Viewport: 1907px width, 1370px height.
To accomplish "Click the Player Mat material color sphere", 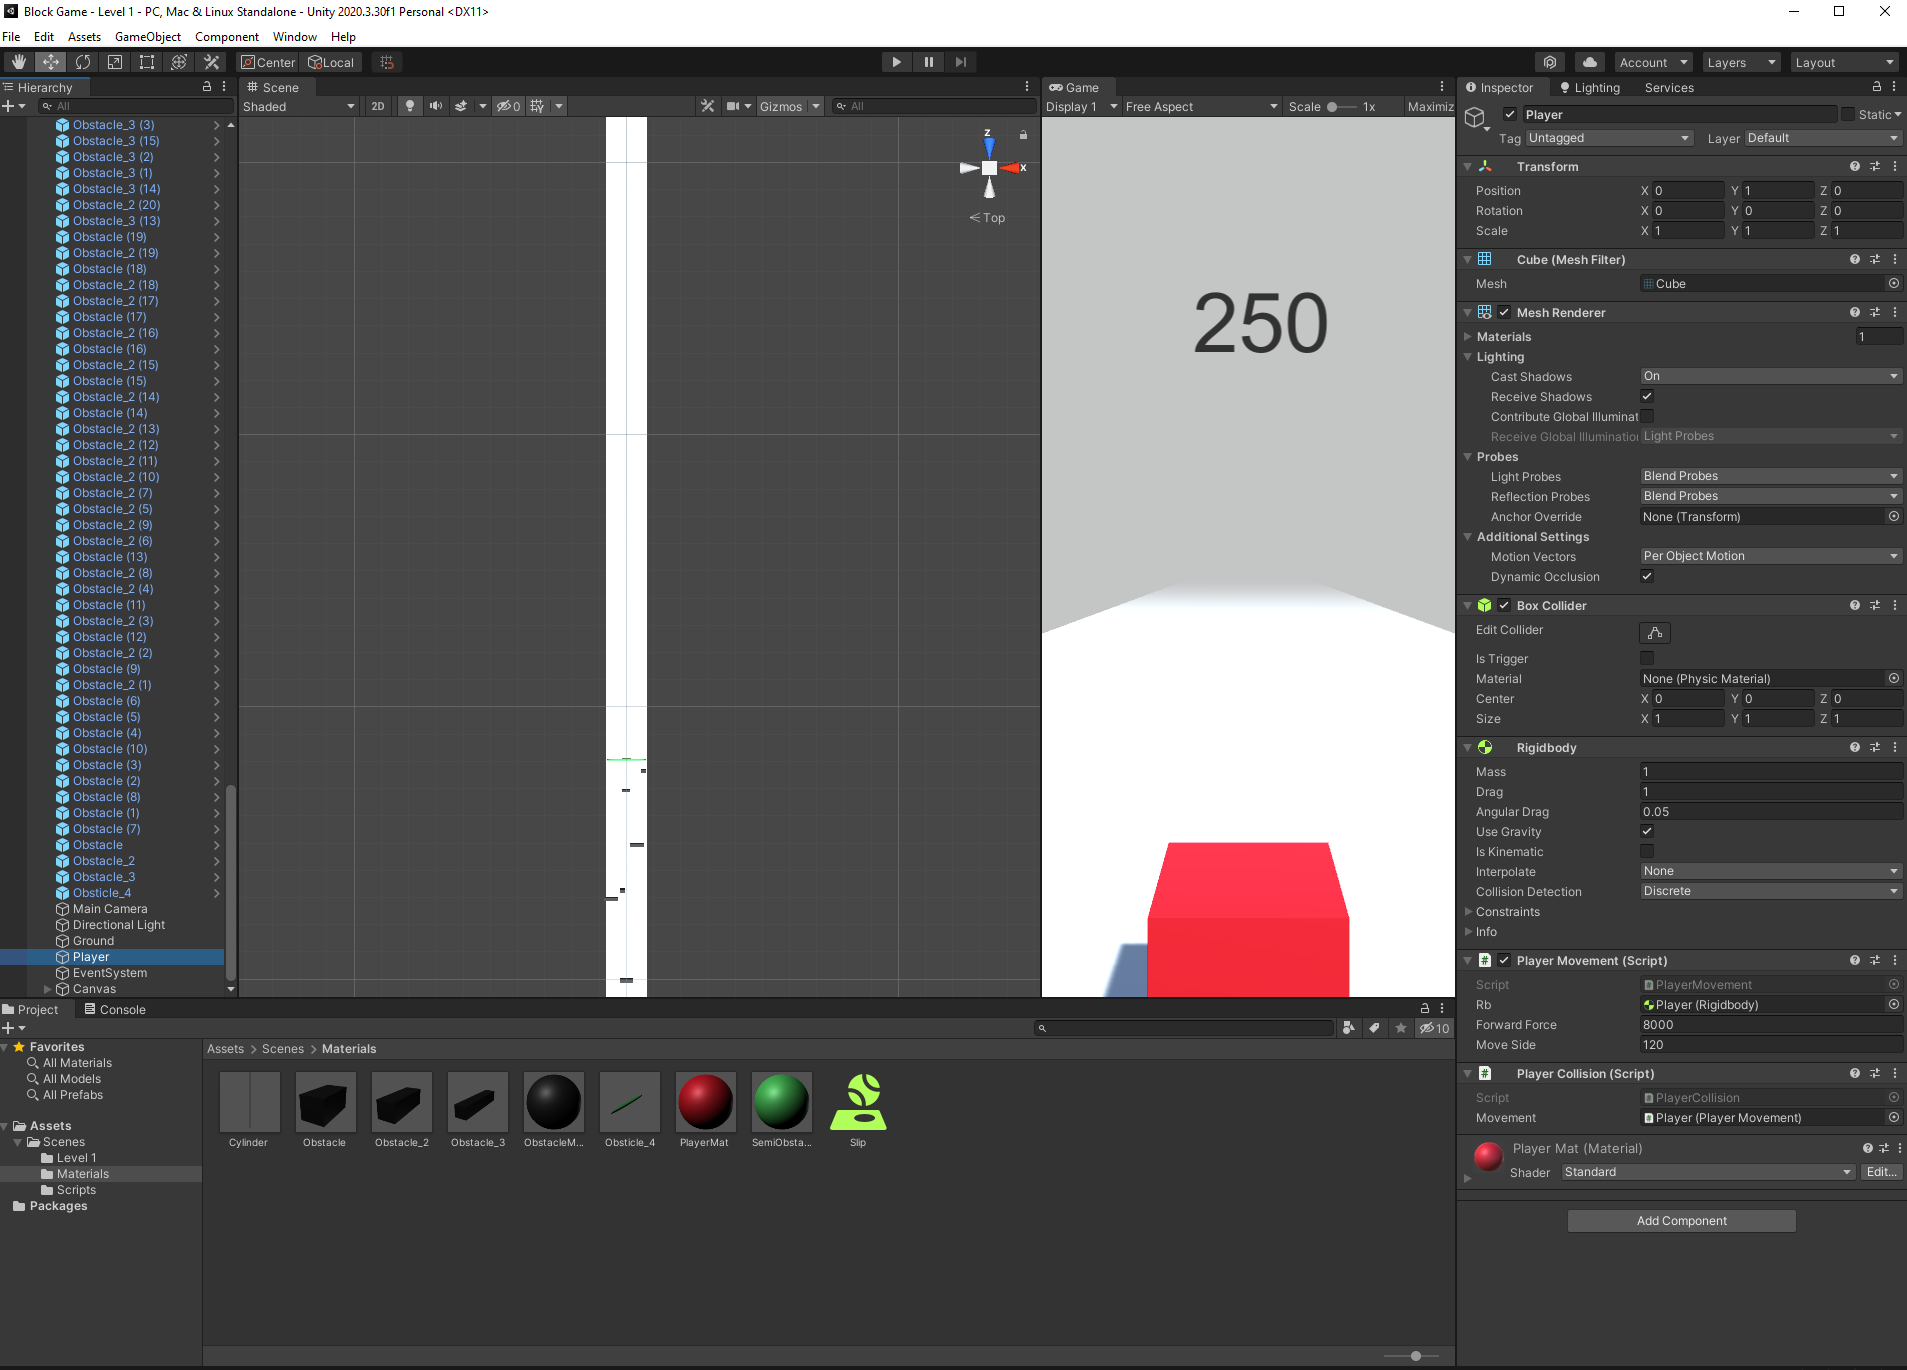I will (1488, 1157).
